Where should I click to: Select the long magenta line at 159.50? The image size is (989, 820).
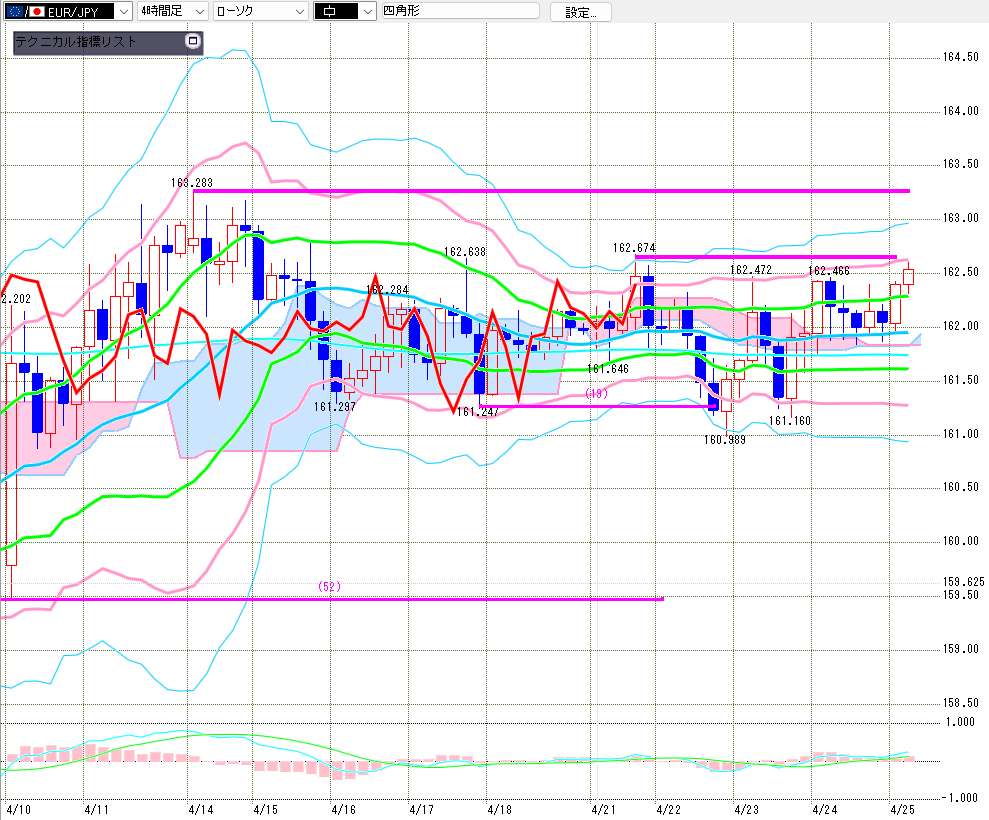[332, 599]
